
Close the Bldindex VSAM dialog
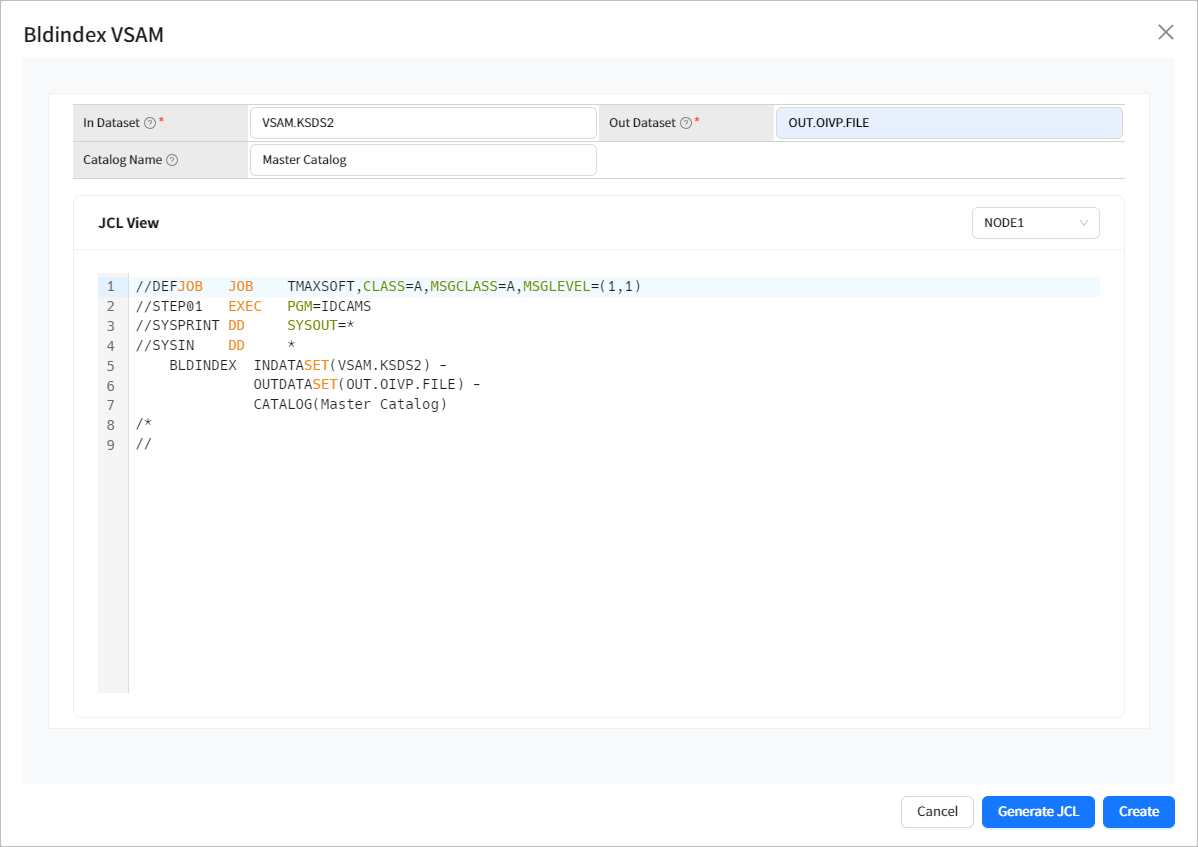pyautogui.click(x=1165, y=32)
